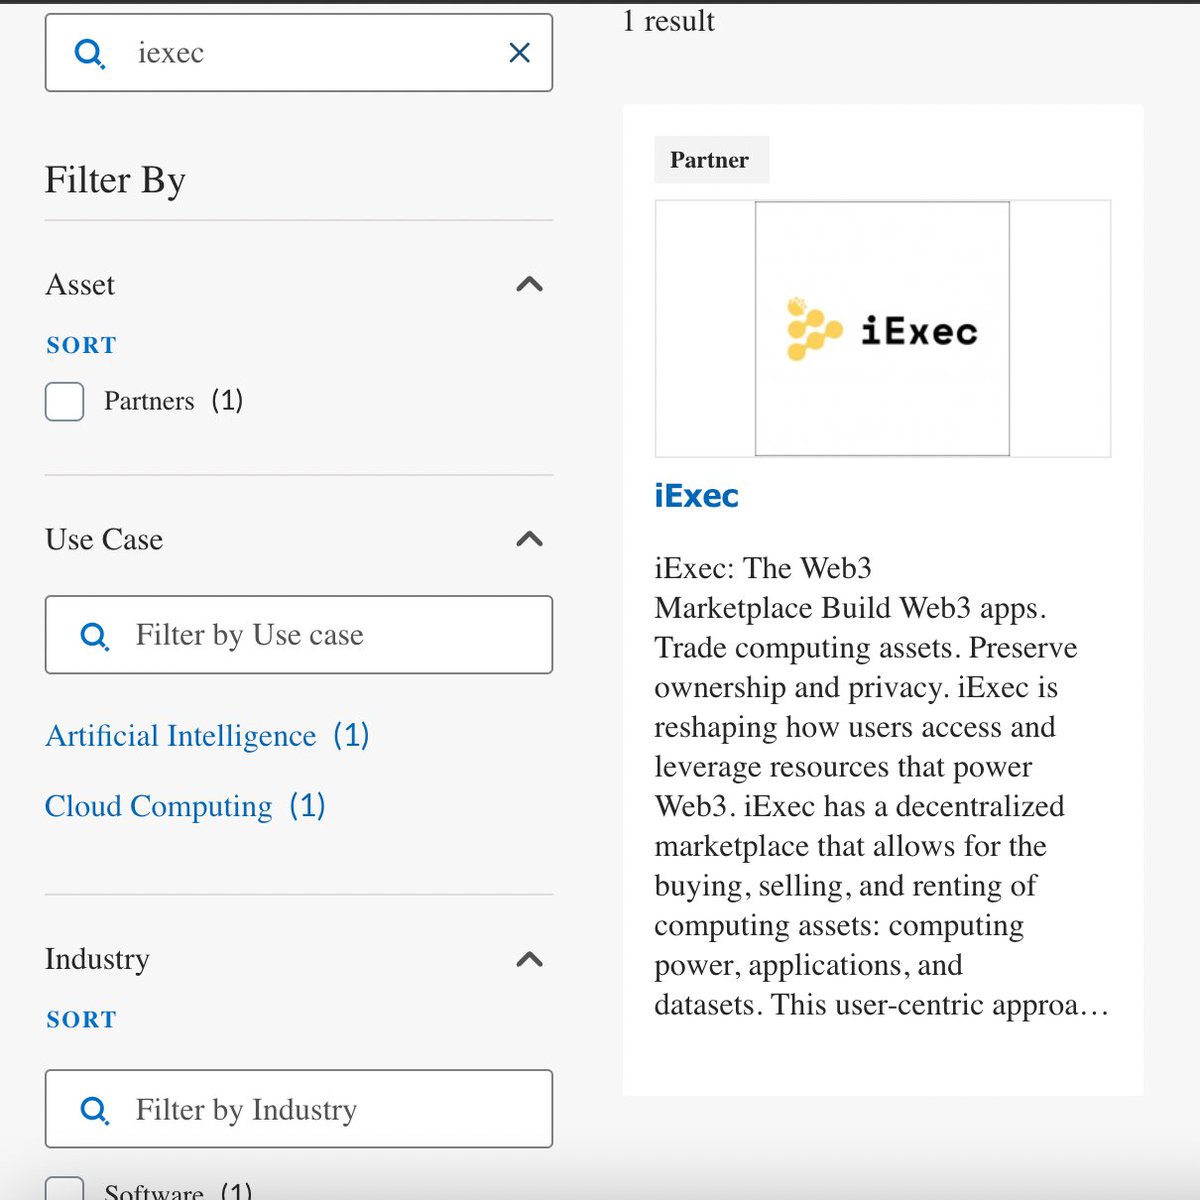
Task: Click the Filter By heading
Action: (x=115, y=181)
